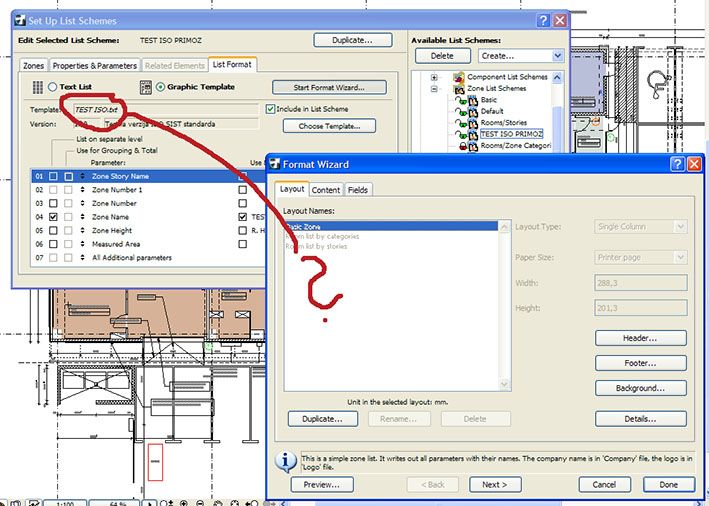Select the Text List radio button
This screenshot has width=709, height=506.
tap(52, 87)
